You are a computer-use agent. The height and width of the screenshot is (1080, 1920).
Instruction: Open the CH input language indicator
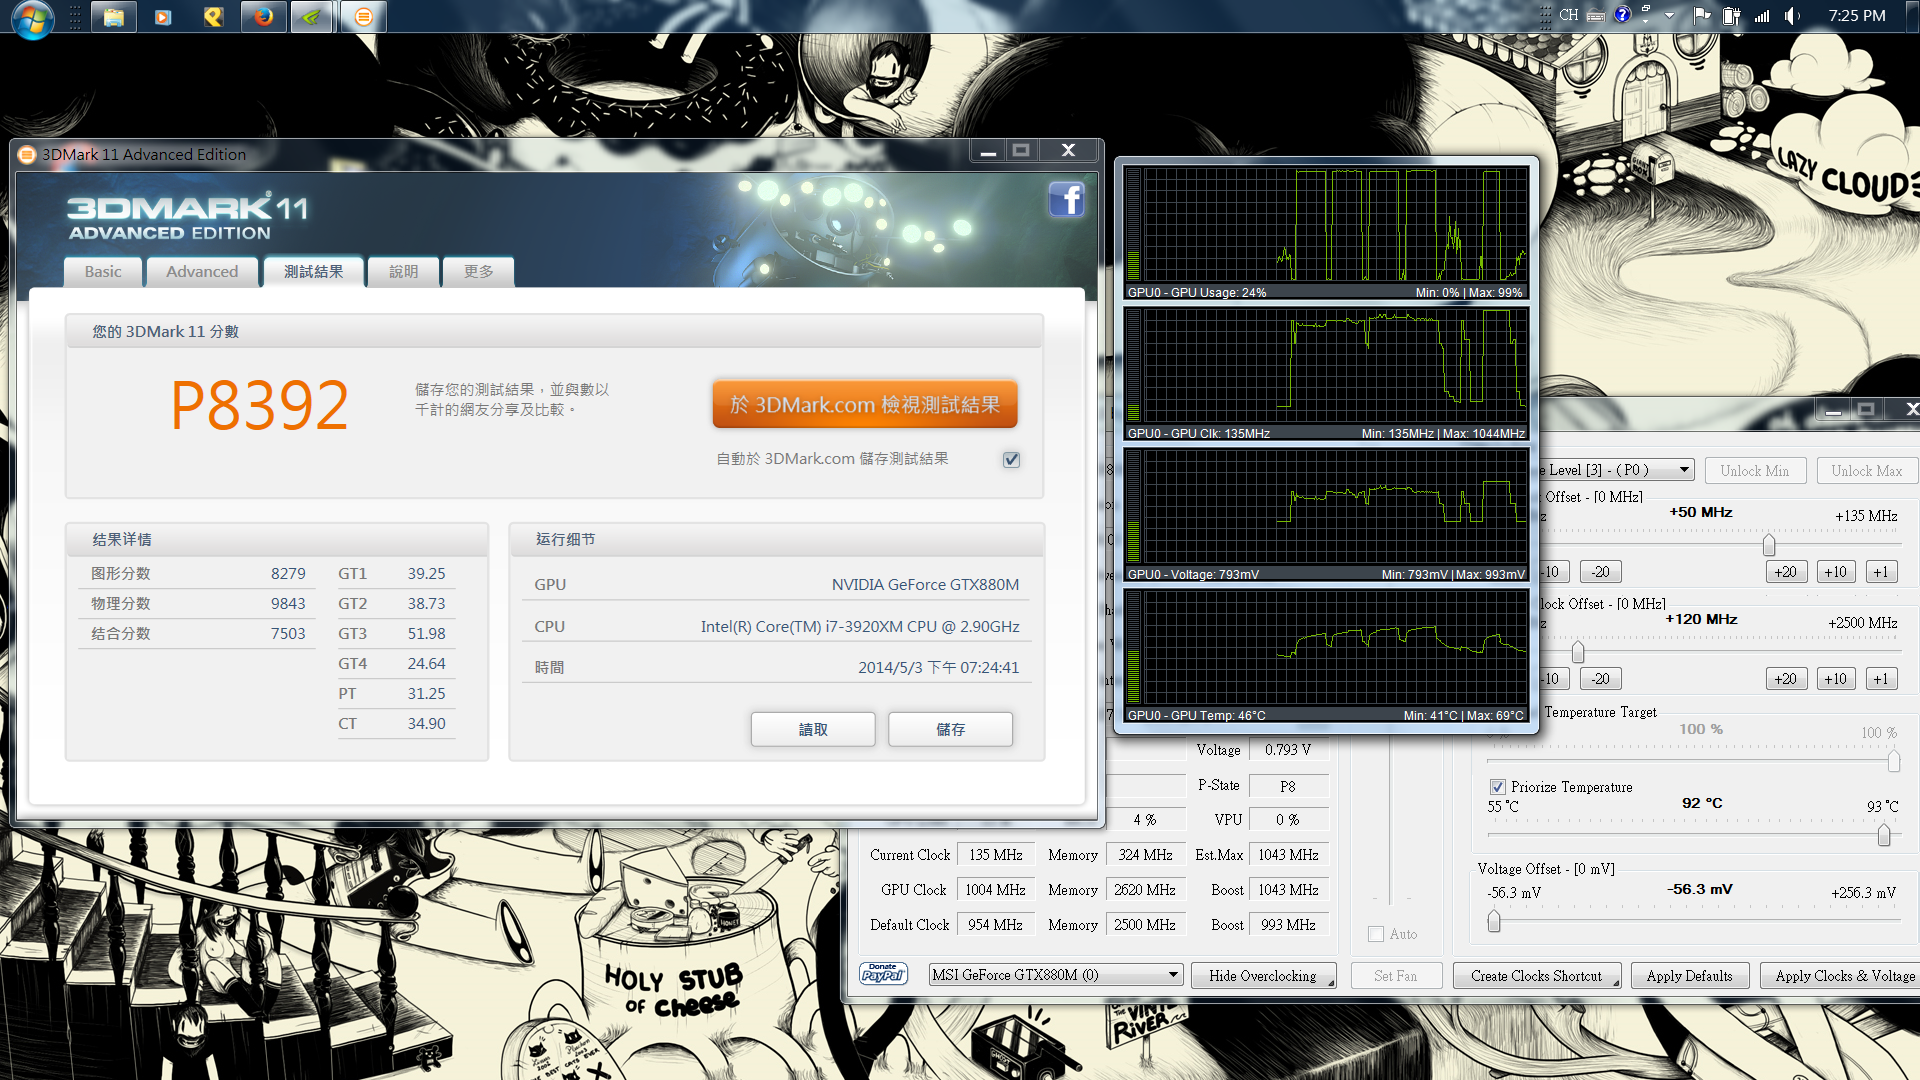click(1568, 15)
